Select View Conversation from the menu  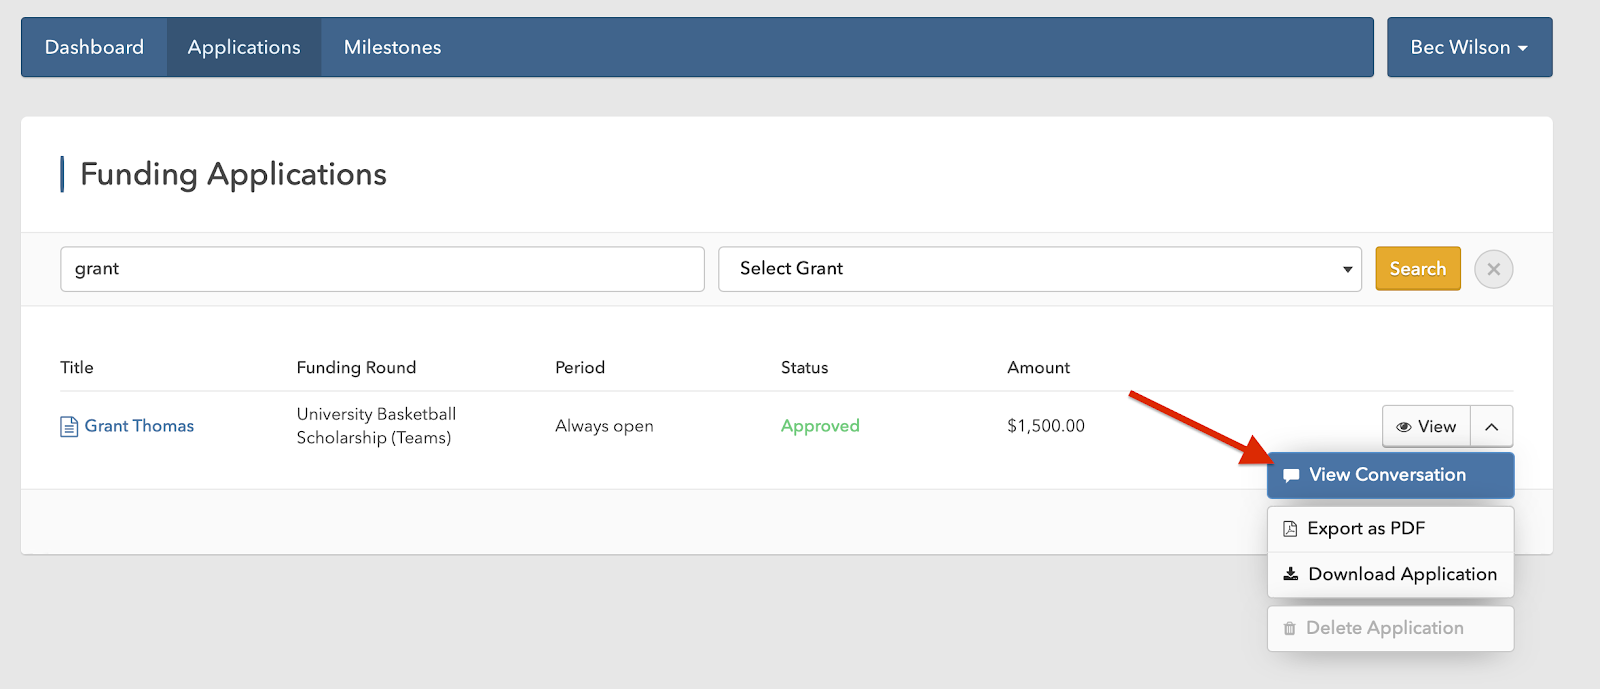pyautogui.click(x=1390, y=475)
